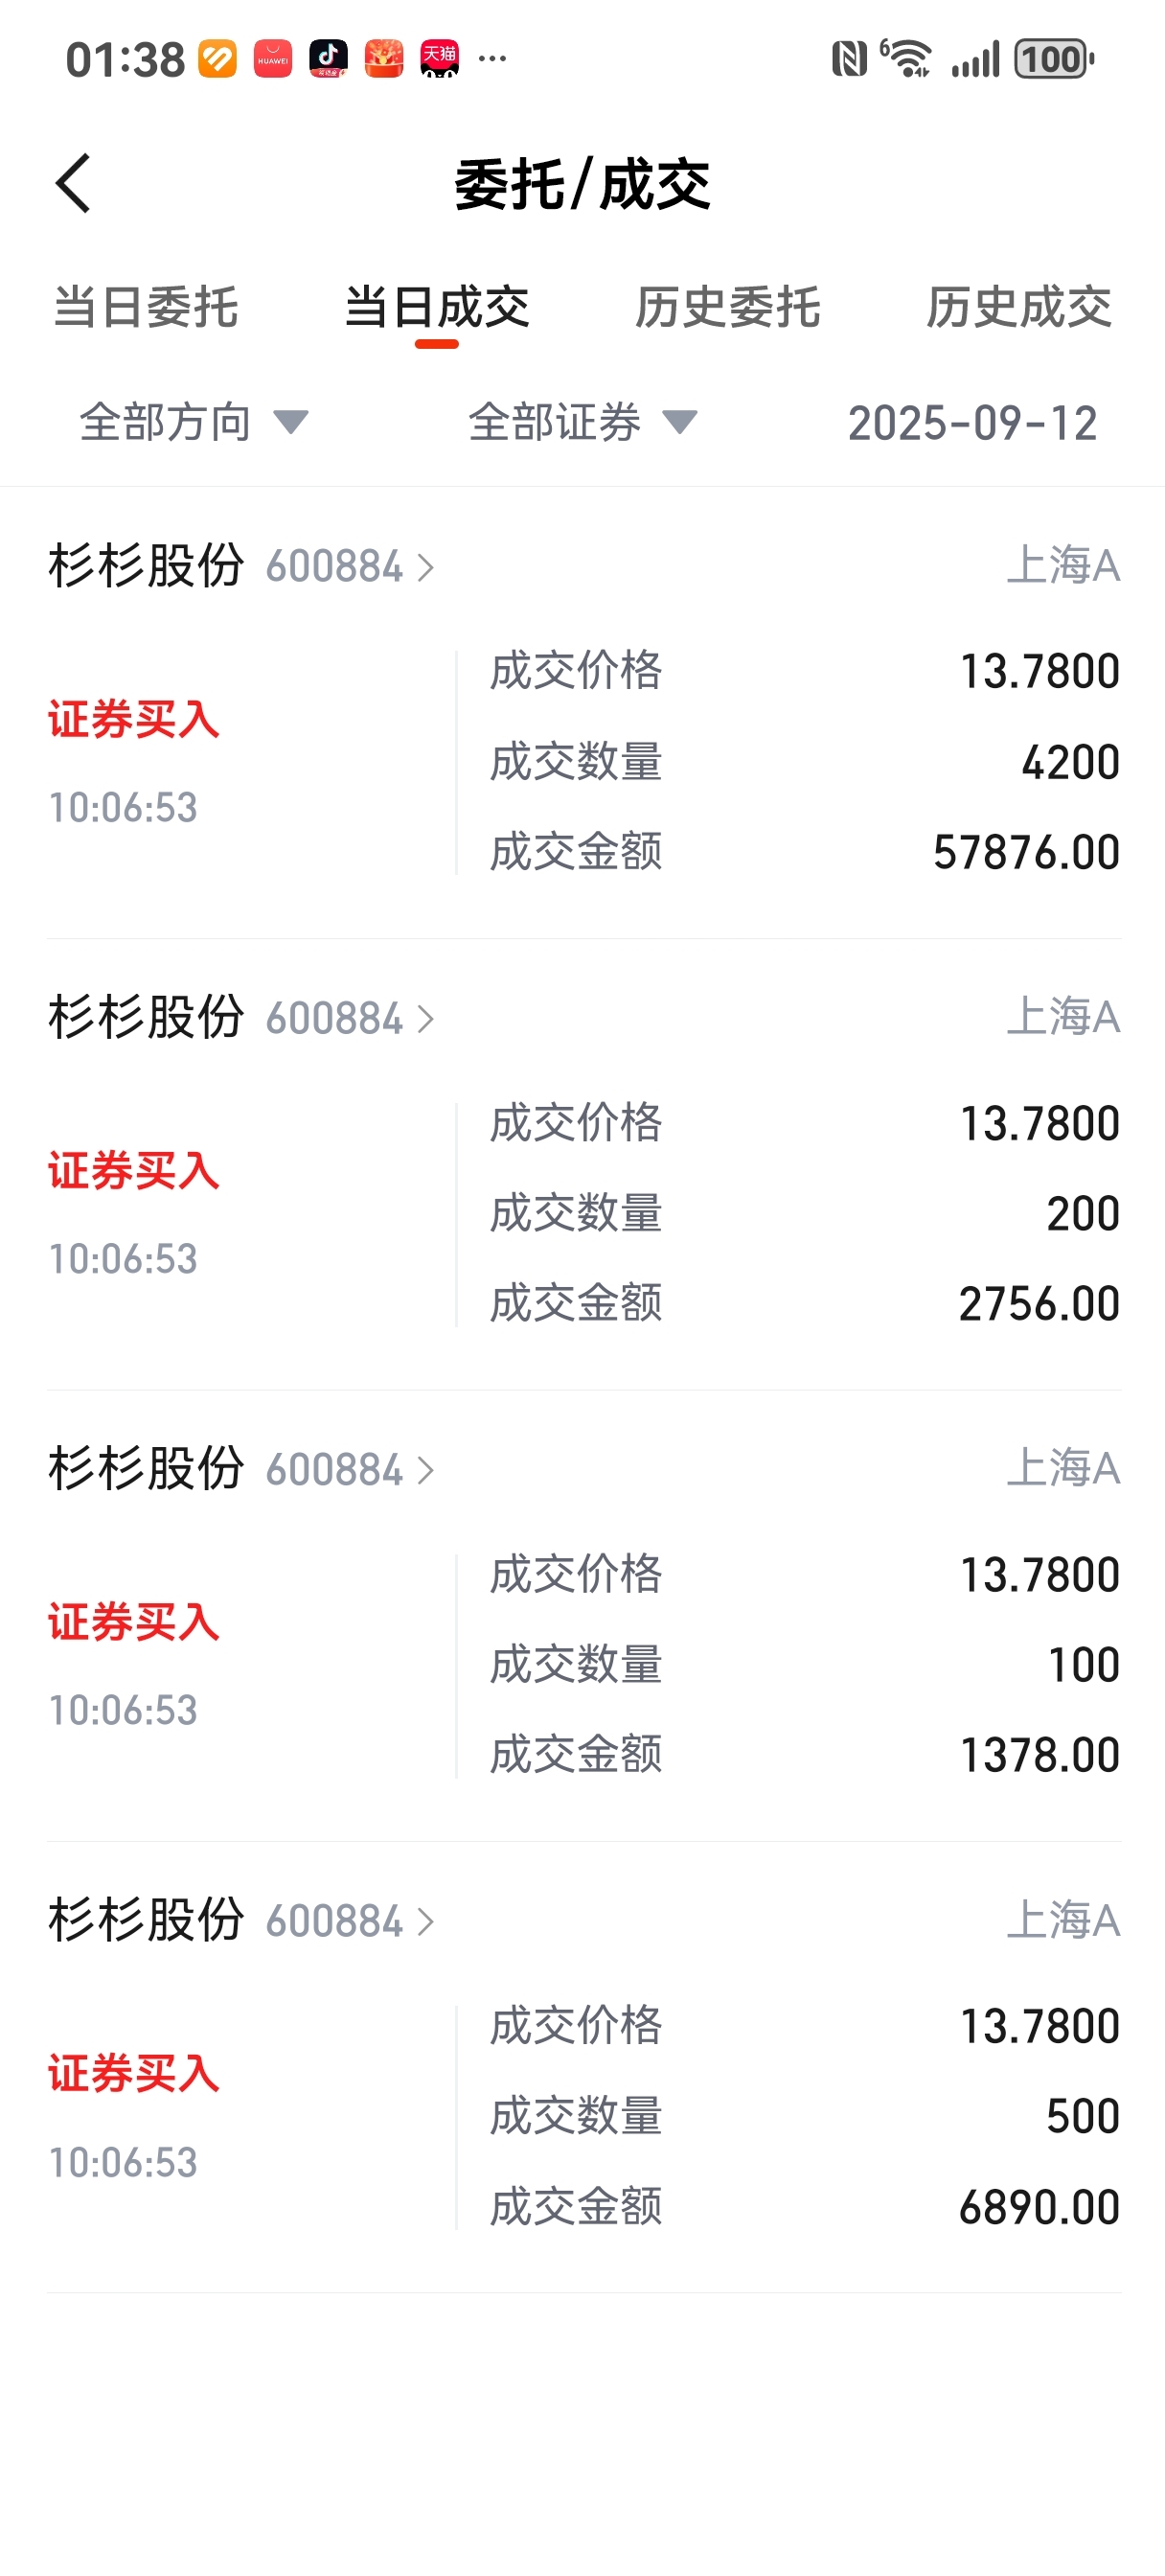Viewport: 1165px width, 2576px height.
Task: Select the trade record with amount 57876.00
Action: [584, 714]
